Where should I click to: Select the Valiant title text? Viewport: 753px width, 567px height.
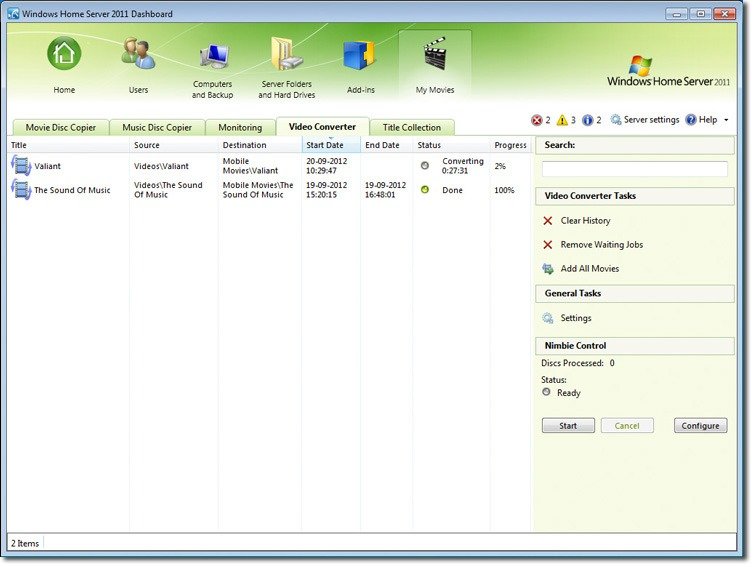(48, 166)
